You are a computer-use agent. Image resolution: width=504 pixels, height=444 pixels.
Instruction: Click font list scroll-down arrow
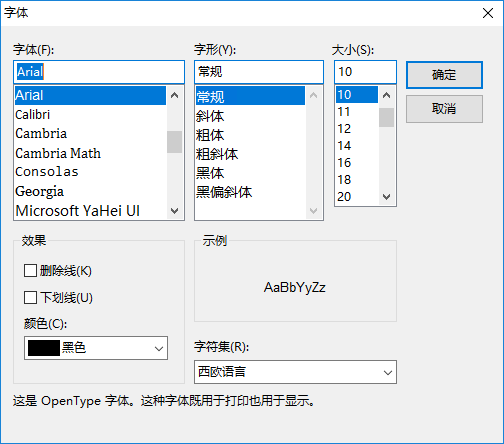[x=175, y=211]
